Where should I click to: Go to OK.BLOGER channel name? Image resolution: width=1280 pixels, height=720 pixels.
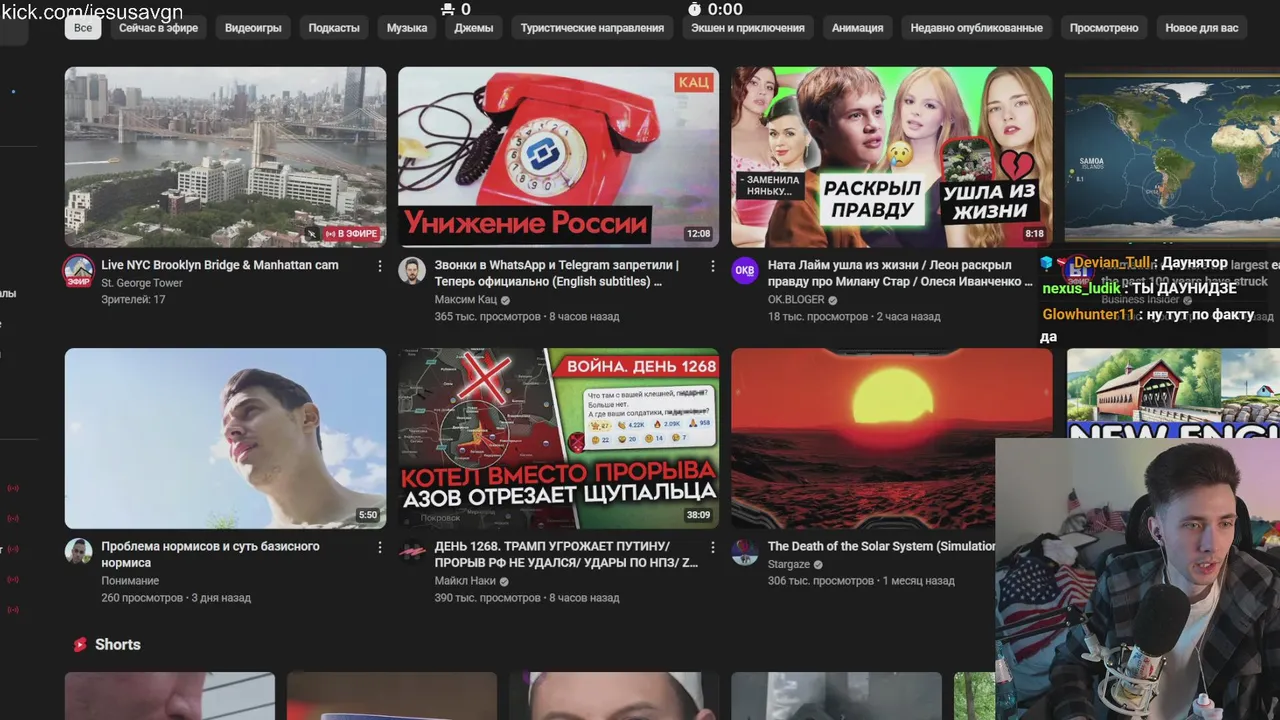[796, 300]
